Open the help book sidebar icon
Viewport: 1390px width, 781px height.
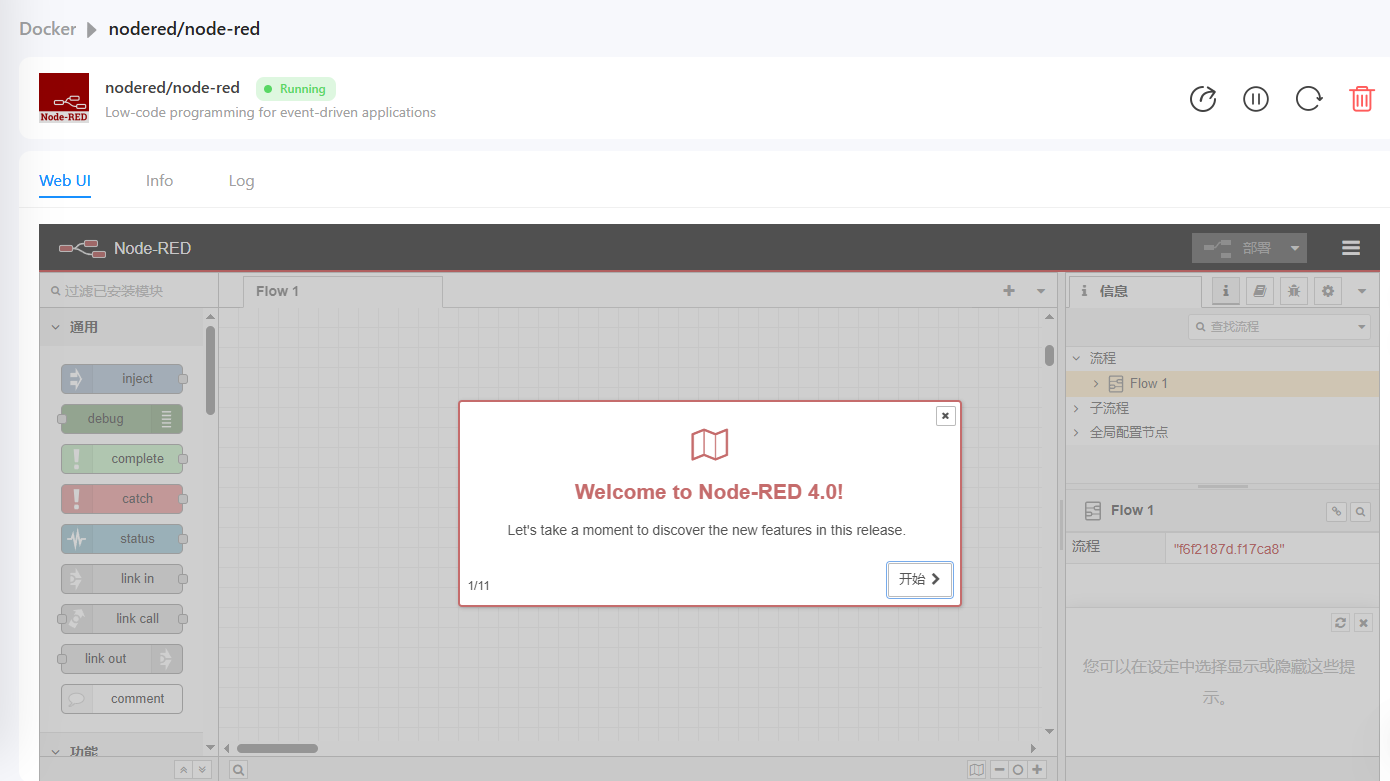click(x=1260, y=291)
